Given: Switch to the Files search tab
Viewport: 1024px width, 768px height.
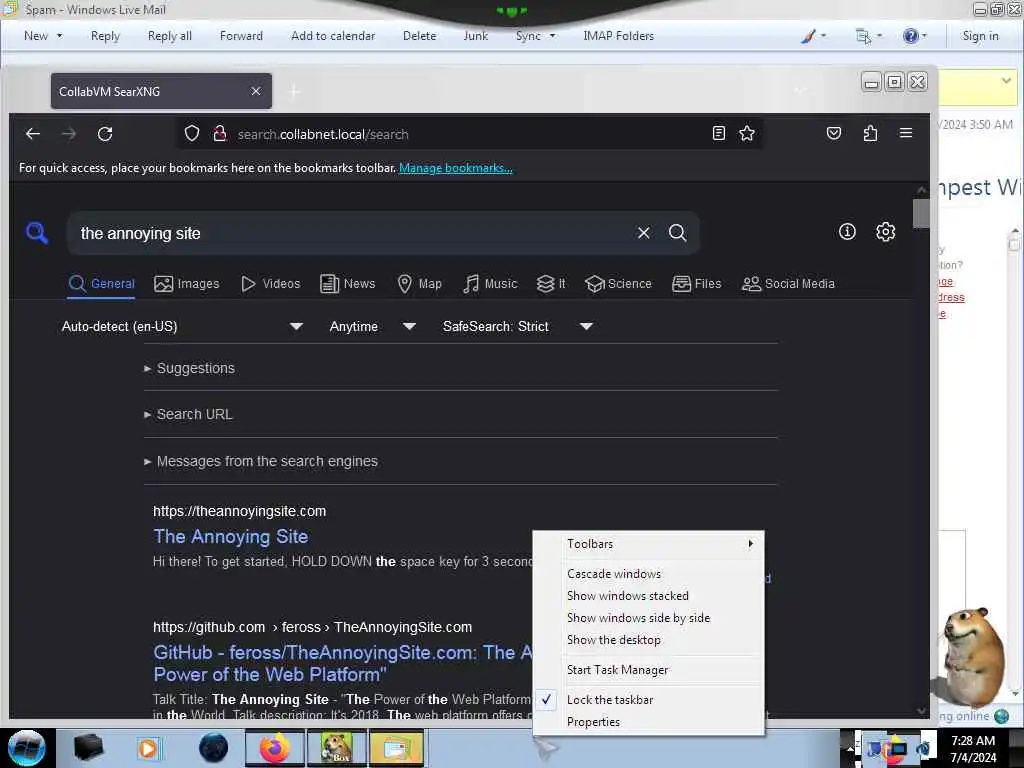Looking at the screenshot, I should click(697, 283).
